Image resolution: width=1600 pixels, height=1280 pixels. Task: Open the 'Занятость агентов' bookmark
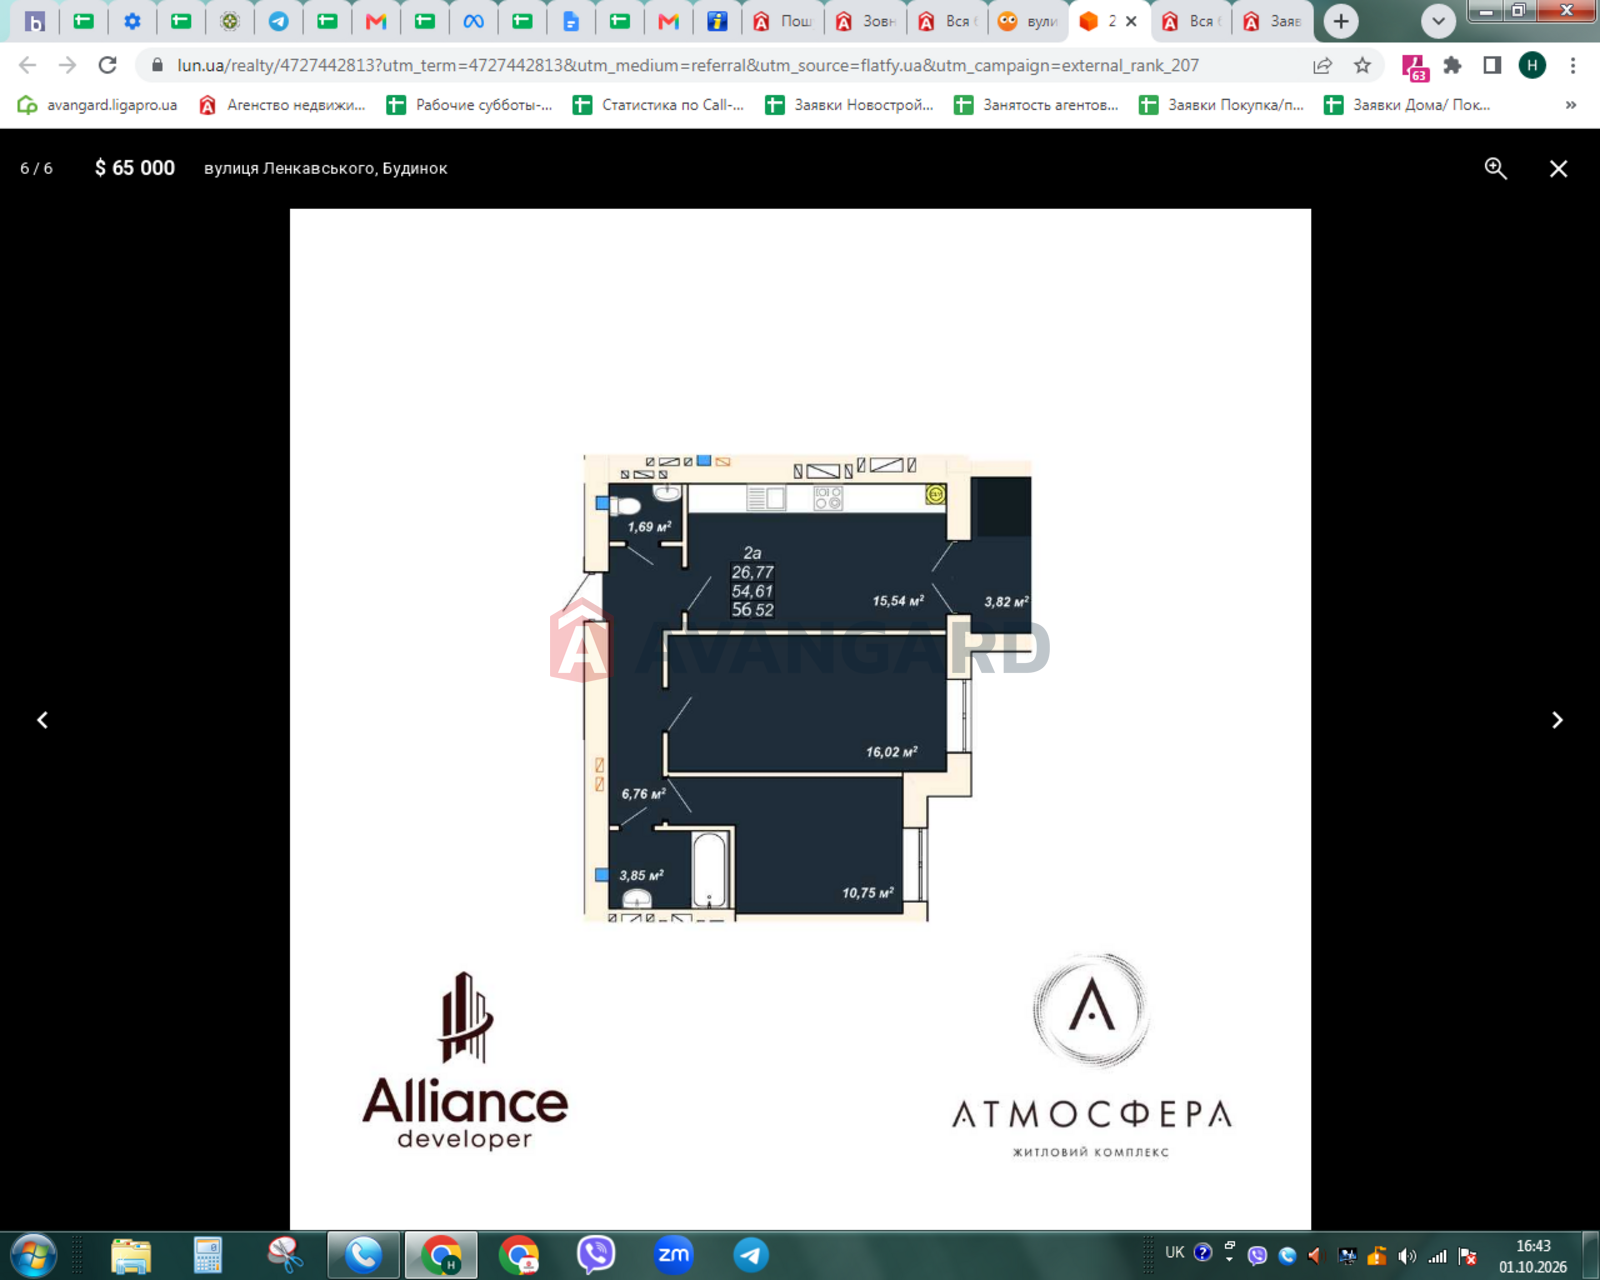1036,105
